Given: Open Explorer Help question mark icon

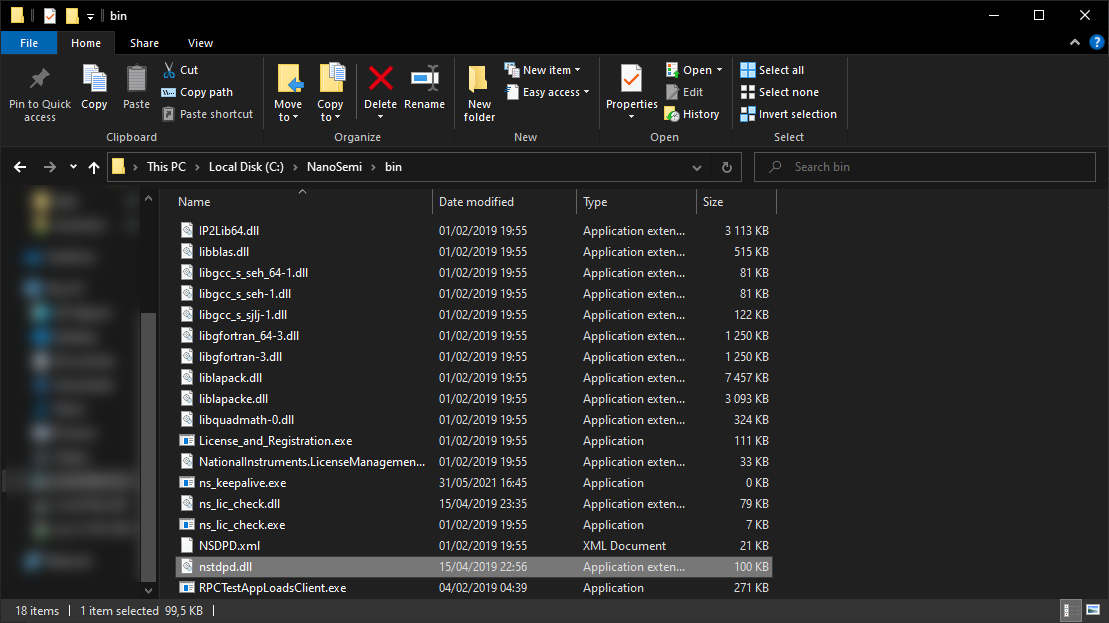Looking at the screenshot, I should click(x=1096, y=42).
